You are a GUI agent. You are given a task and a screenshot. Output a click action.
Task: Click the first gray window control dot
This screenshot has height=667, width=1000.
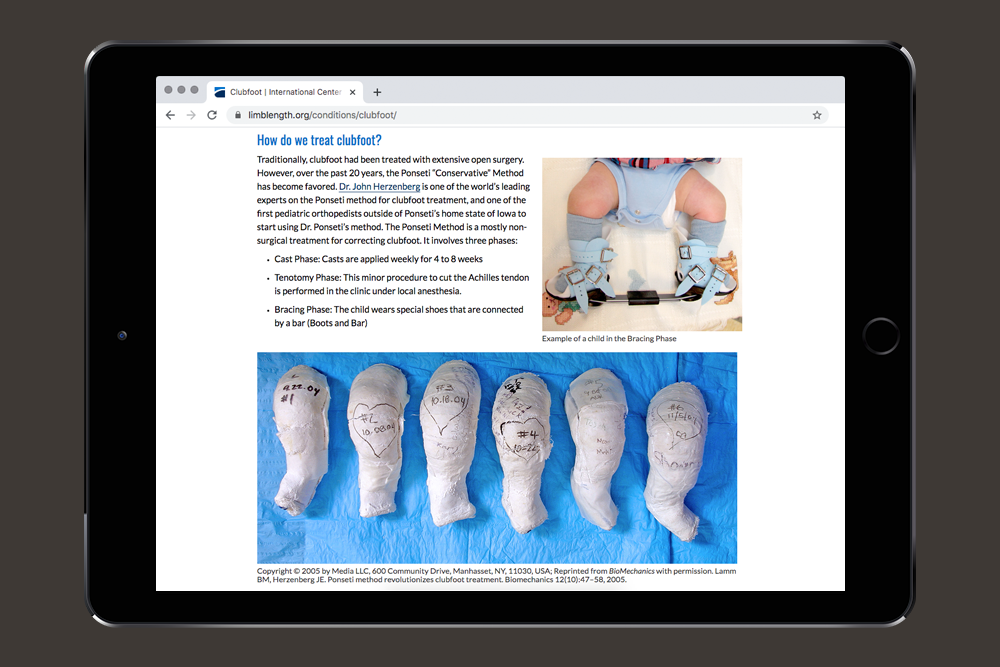(x=169, y=90)
